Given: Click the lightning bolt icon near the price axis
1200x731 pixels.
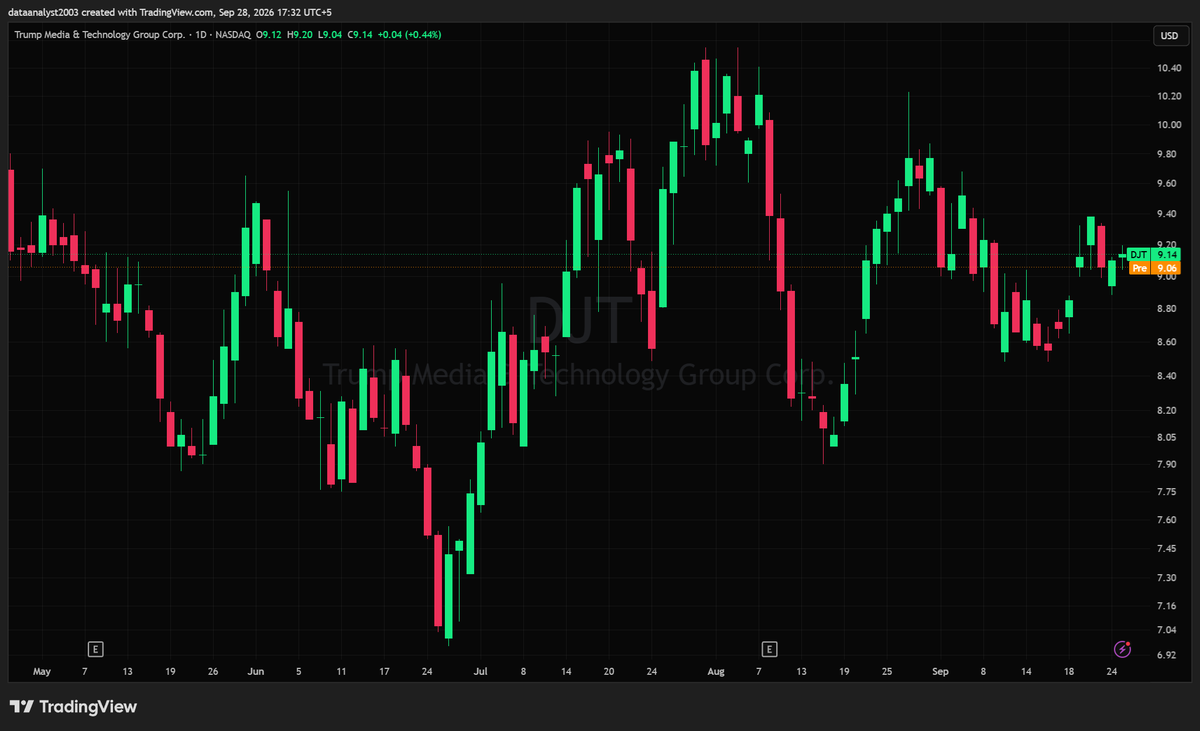Looking at the screenshot, I should pos(1122,648).
